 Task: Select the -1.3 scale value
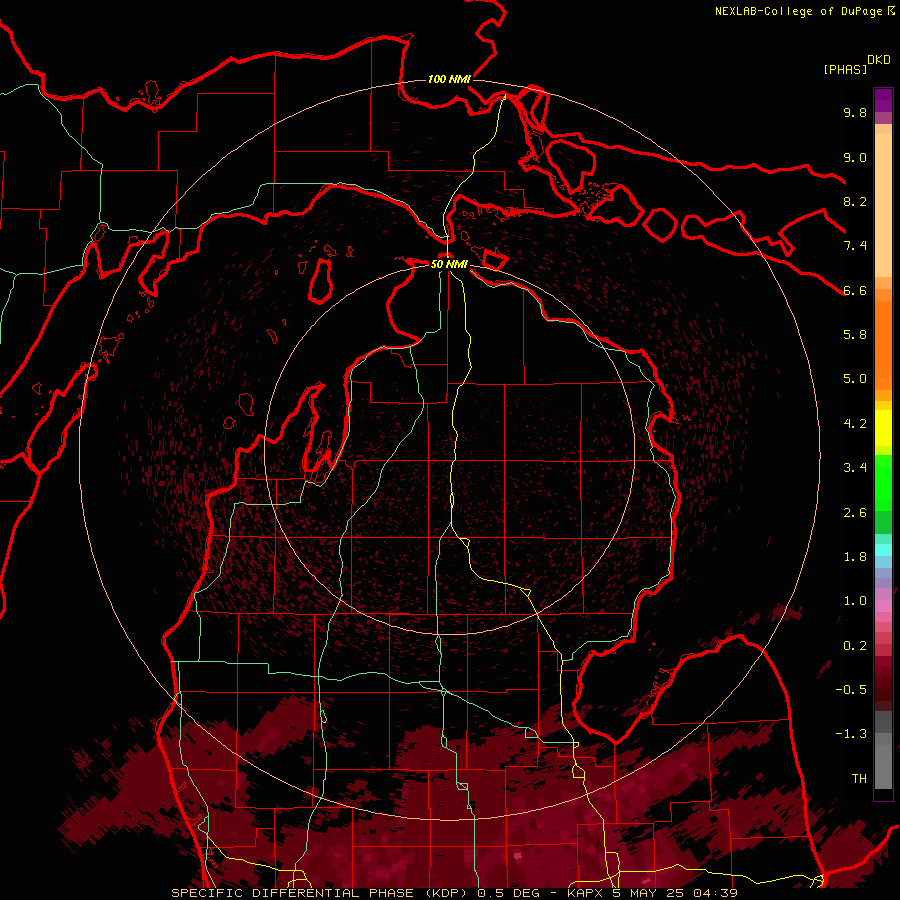click(x=851, y=734)
